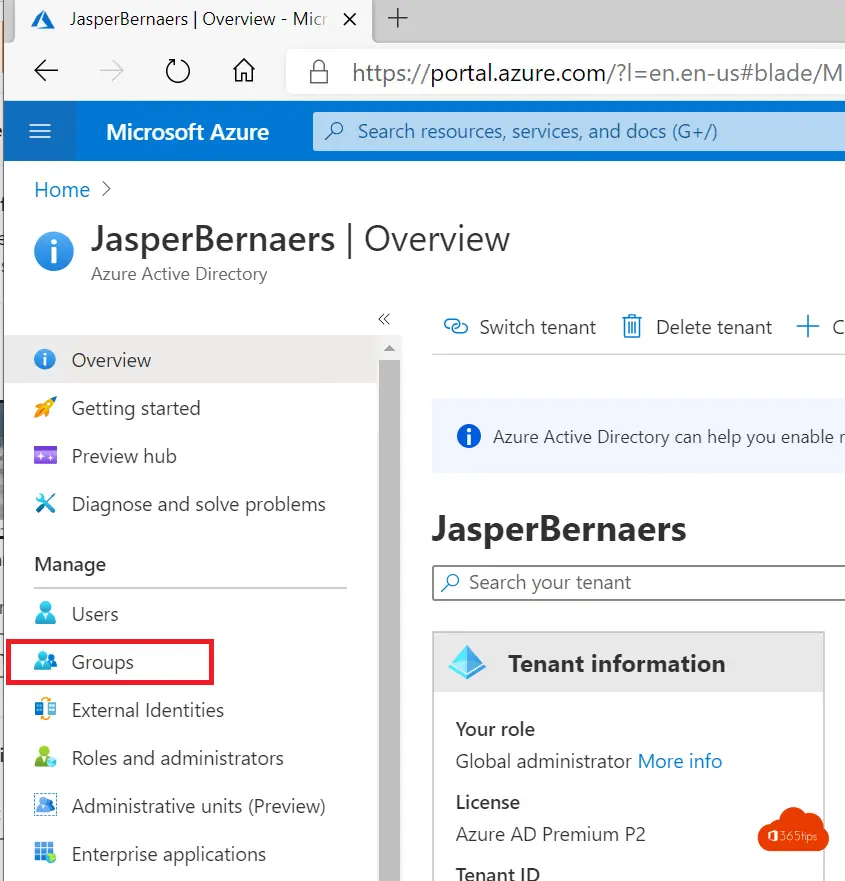The image size is (845, 881).
Task: Click the Azure AD info banner
Action: coord(639,436)
